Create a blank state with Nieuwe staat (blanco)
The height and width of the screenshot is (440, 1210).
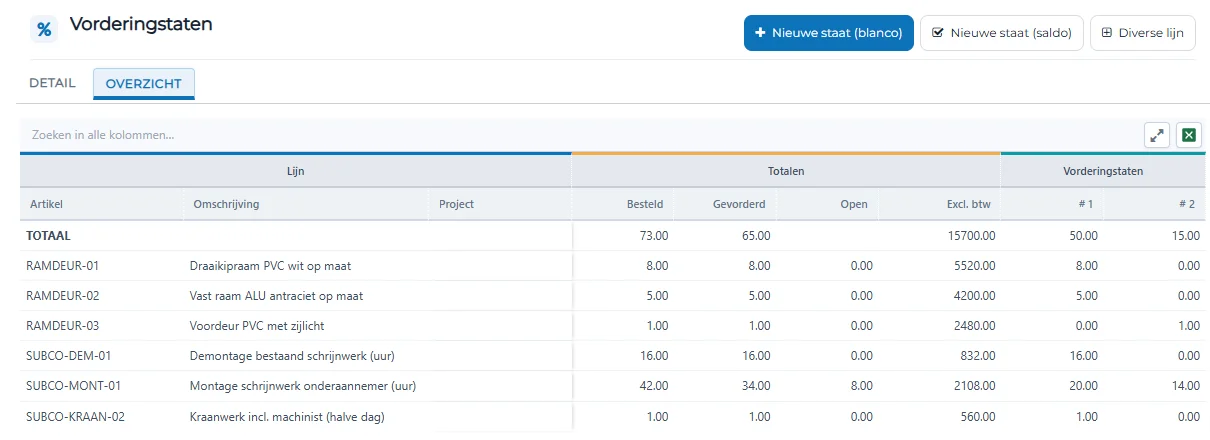829,33
